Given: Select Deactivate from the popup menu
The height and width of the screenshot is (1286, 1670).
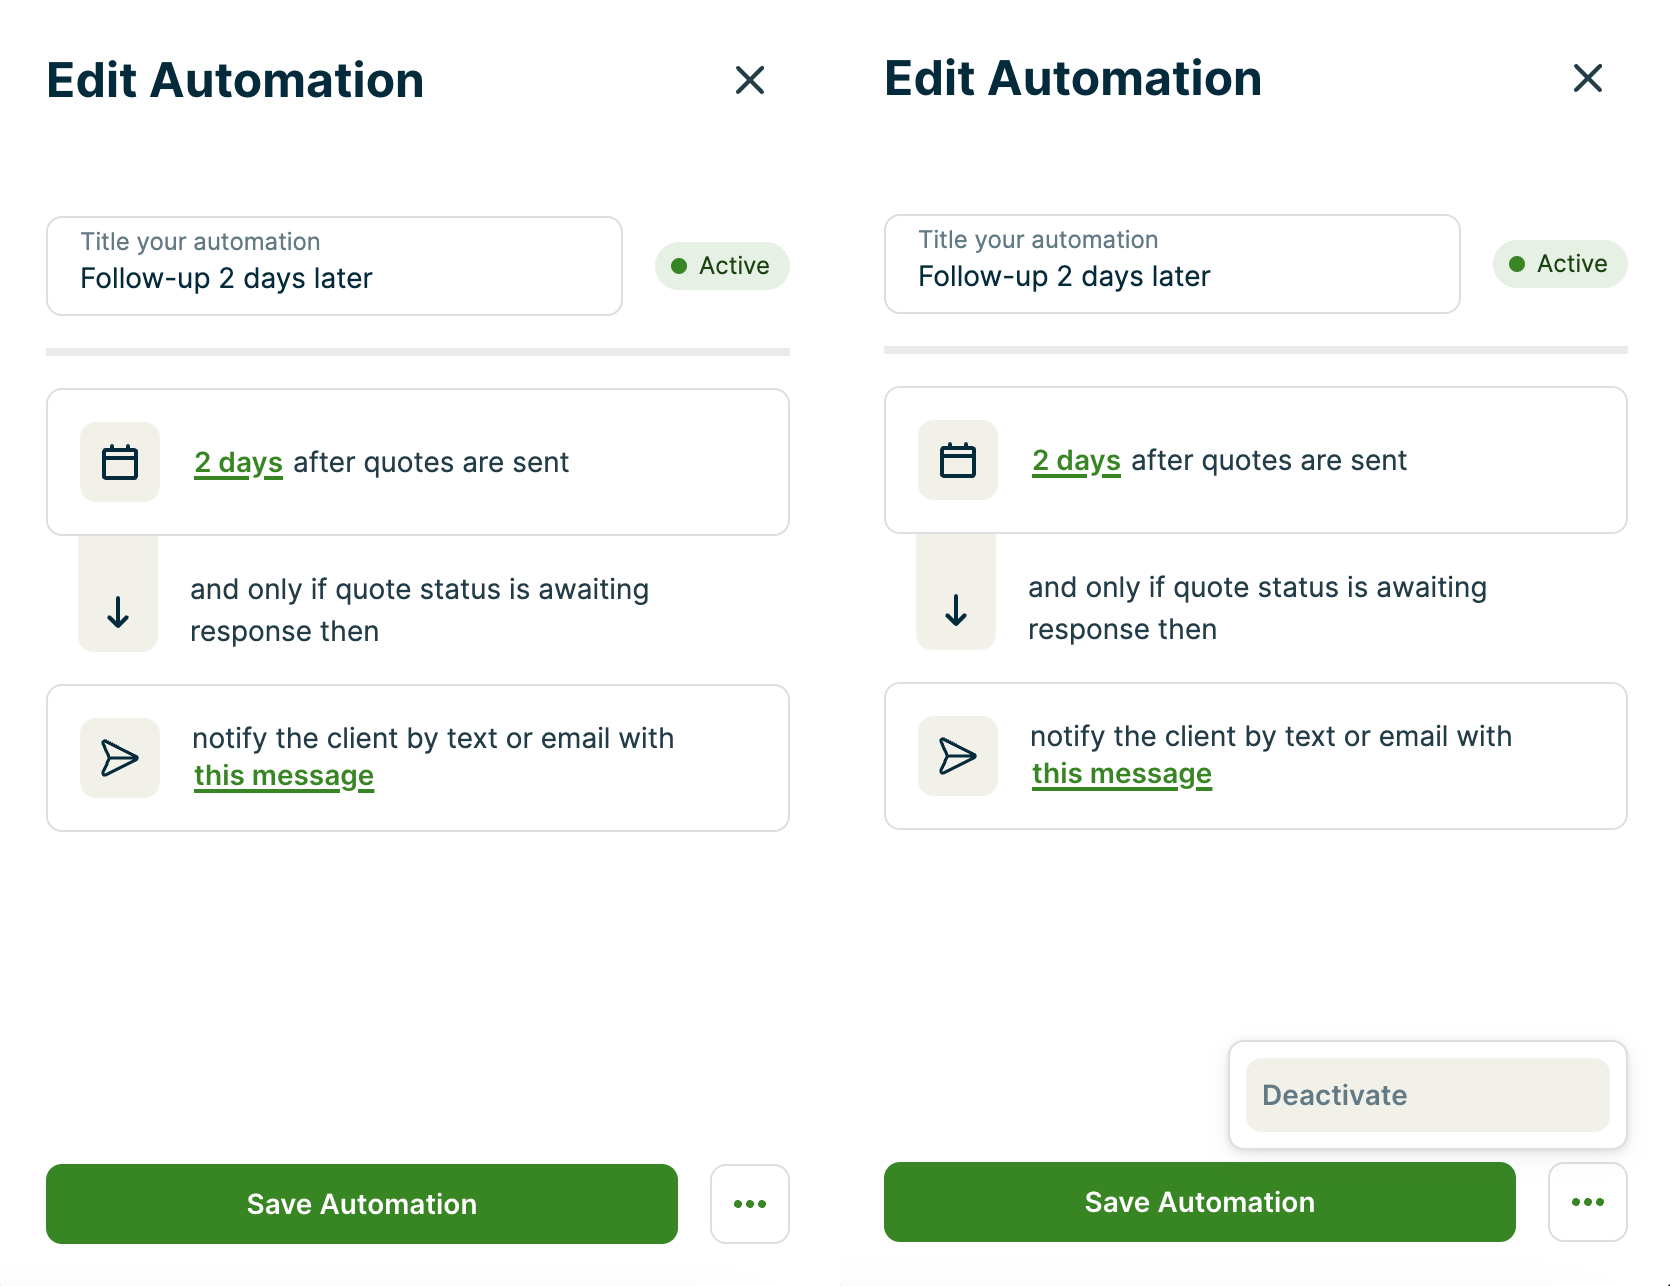Looking at the screenshot, I should tap(1427, 1095).
